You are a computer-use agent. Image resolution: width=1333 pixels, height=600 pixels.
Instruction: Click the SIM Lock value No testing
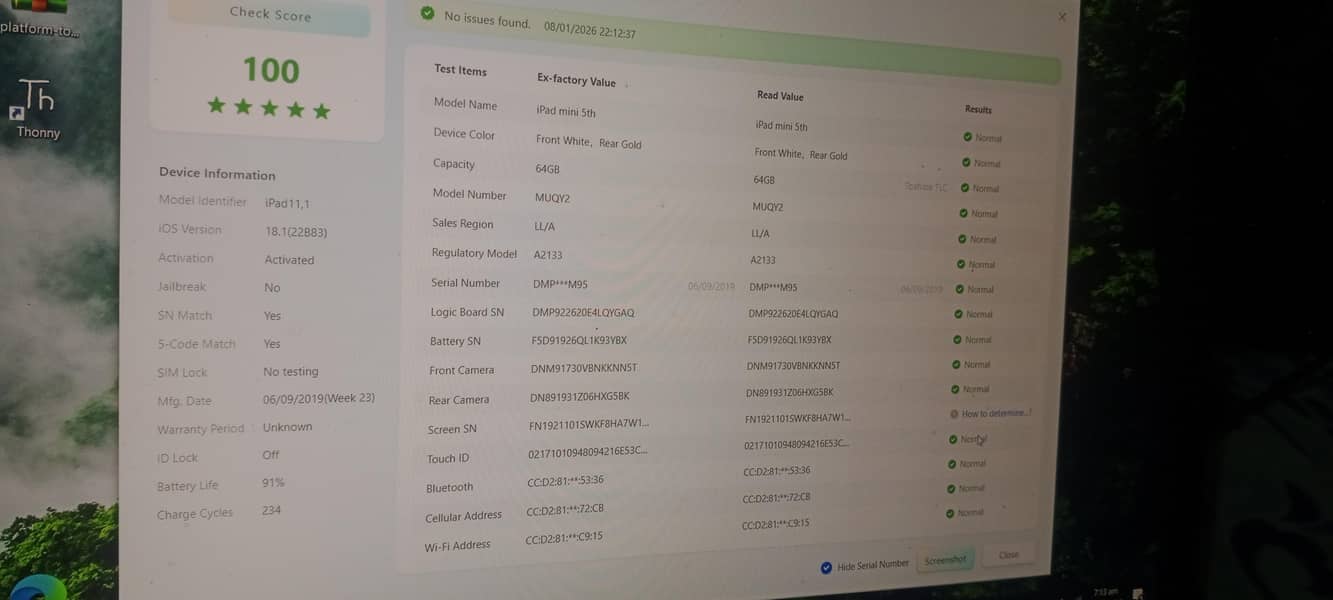coord(290,371)
